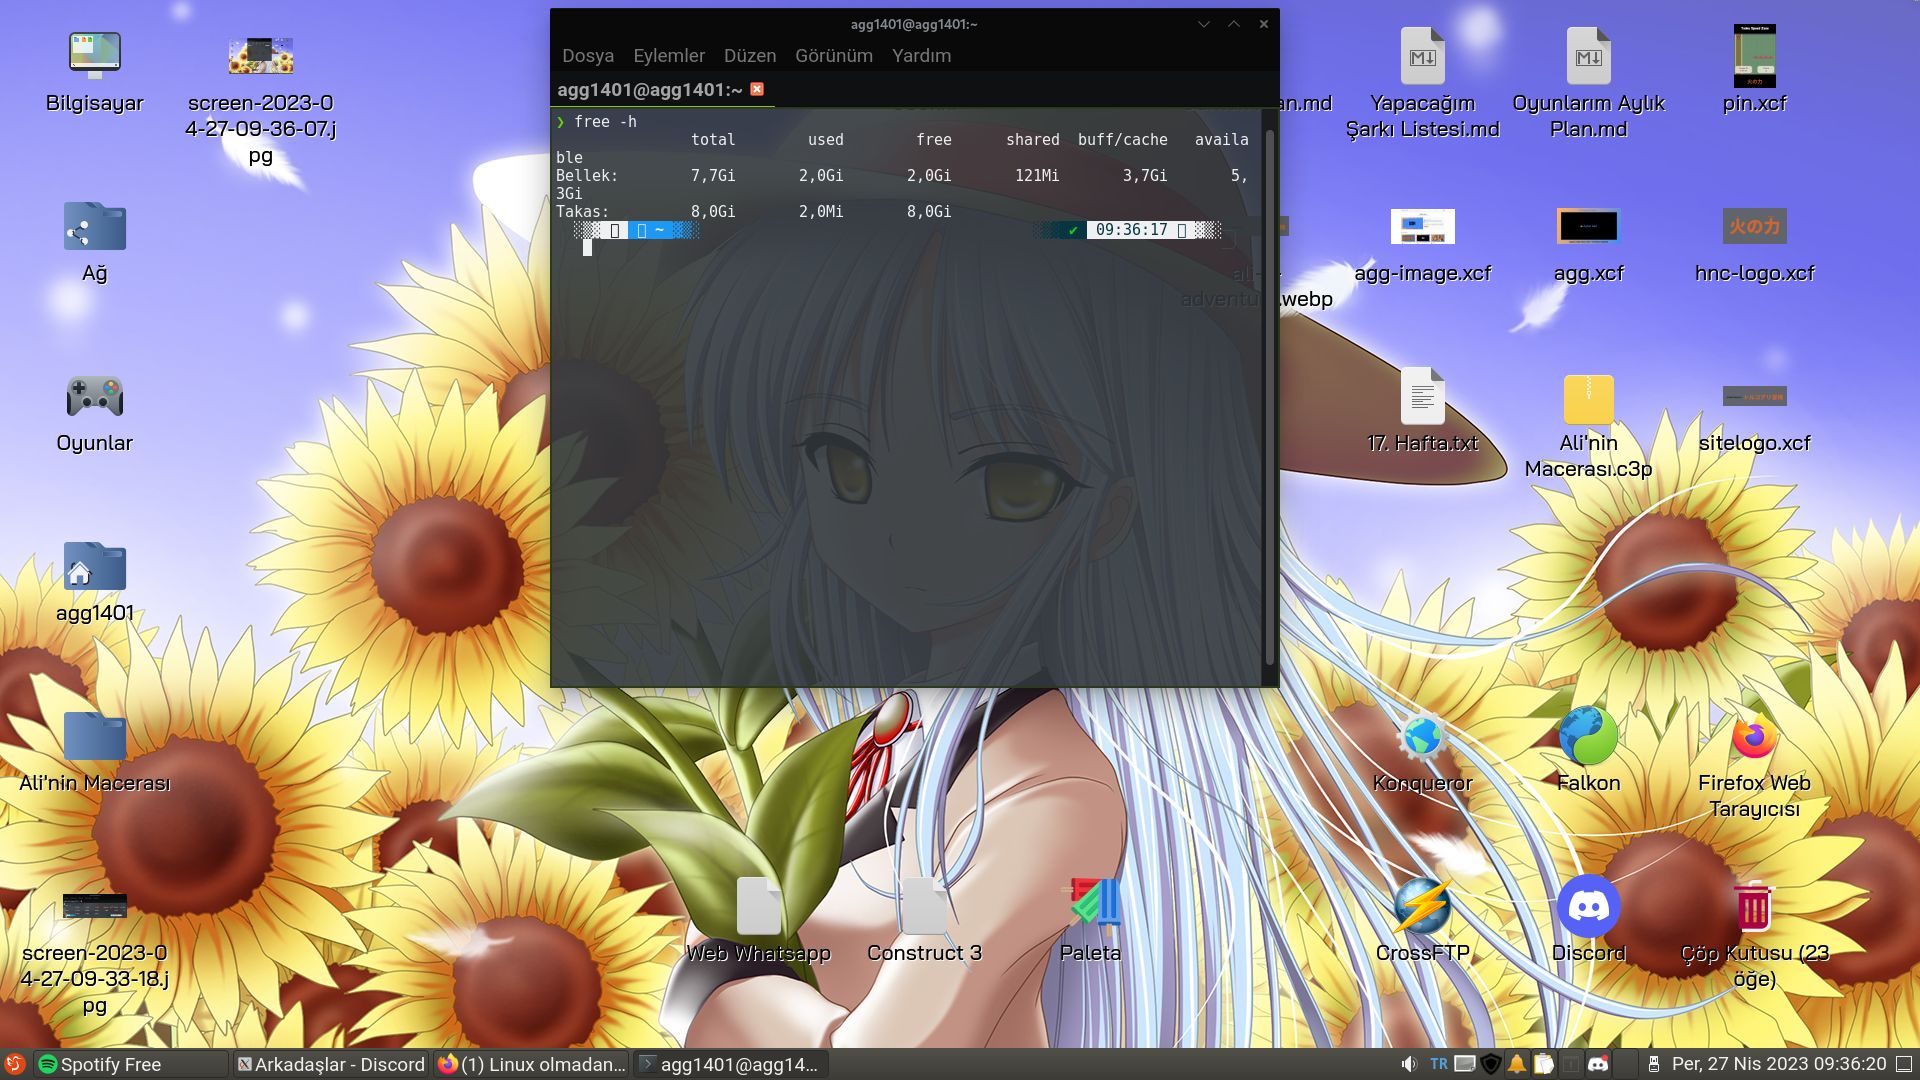Launch CrossFTP from the desktop
1920x1080 pixels.
[1422, 908]
